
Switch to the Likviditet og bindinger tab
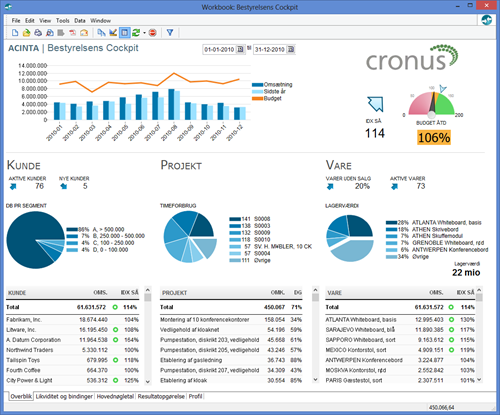coord(64,396)
